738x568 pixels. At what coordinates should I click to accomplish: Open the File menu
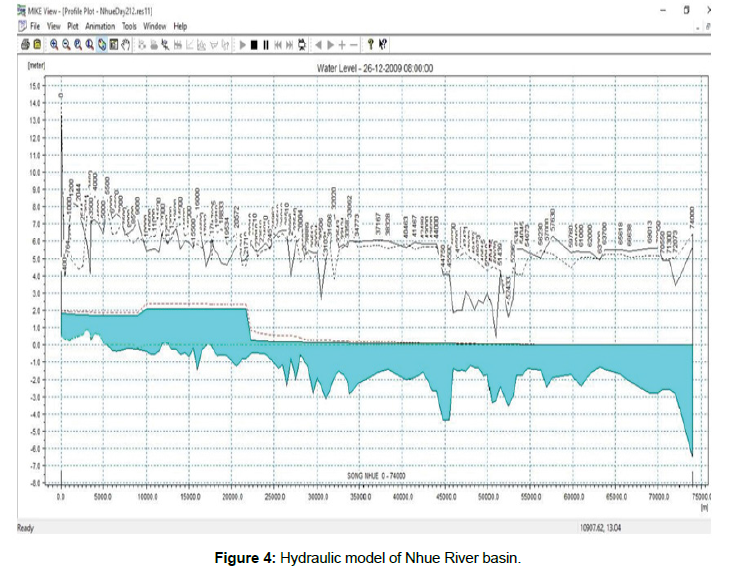pos(34,26)
